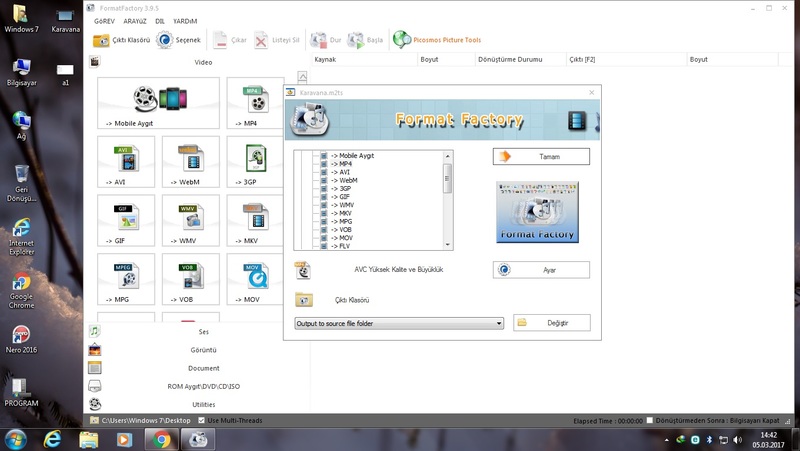Open Seçenek options in toolbar
Screen dimensions: 800x451
178,40
